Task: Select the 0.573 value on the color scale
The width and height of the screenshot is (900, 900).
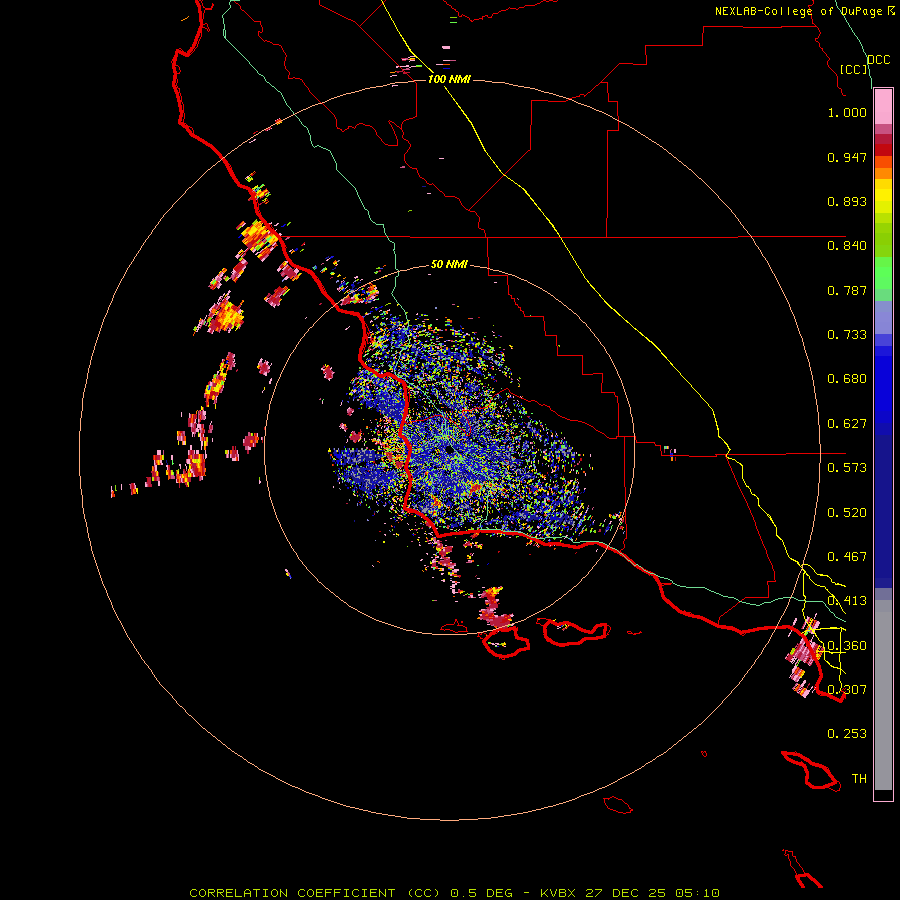Action: 847,468
